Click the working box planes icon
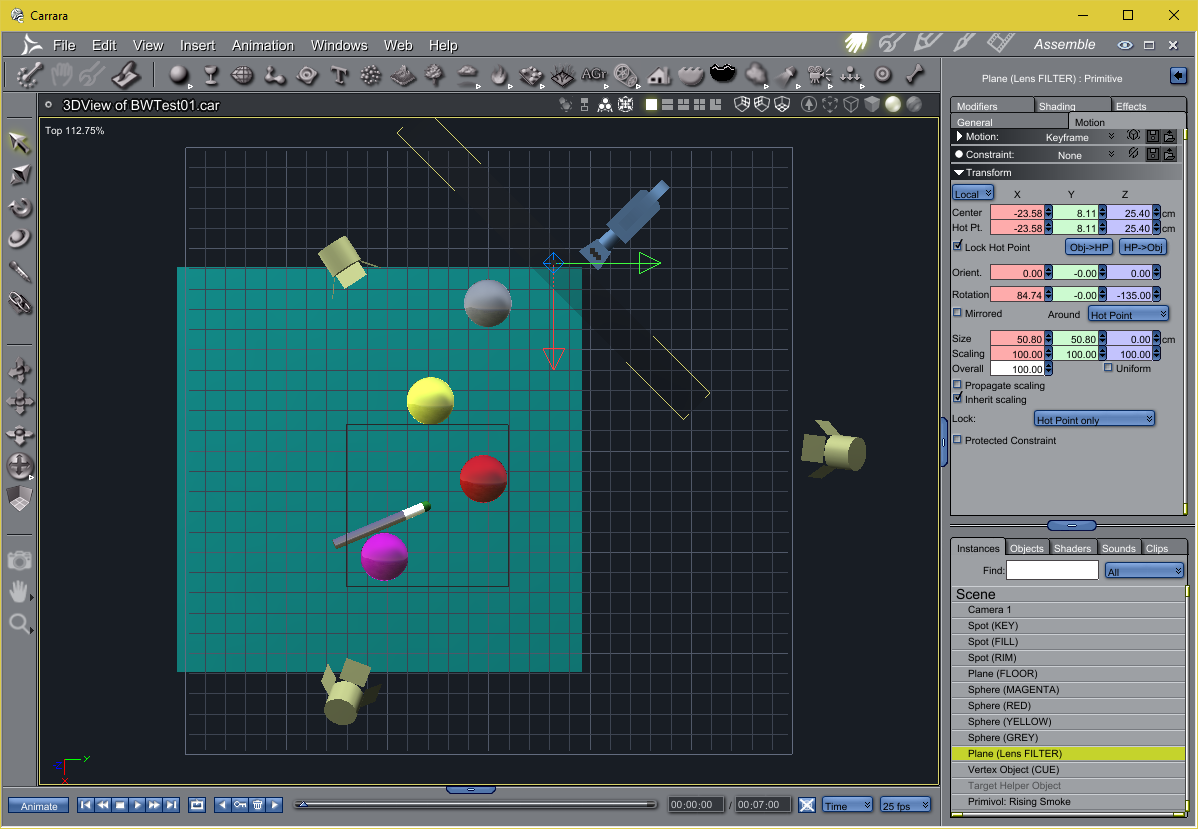This screenshot has height=829, width=1198. pyautogui.click(x=20, y=497)
